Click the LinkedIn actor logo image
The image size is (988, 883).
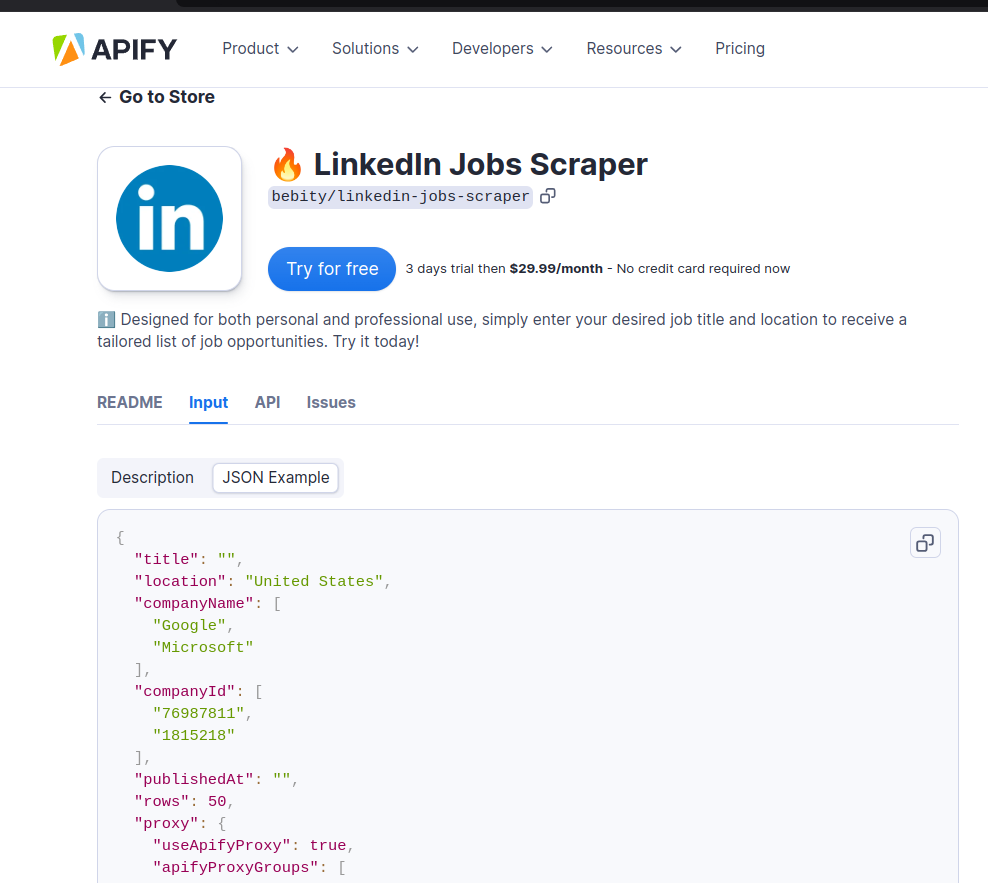[x=169, y=219]
